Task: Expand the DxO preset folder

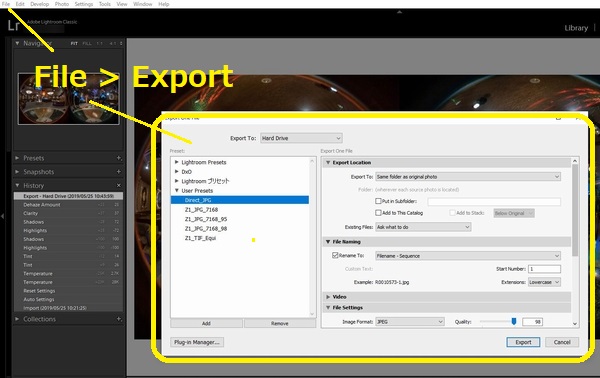Action: pyautogui.click(x=176, y=171)
